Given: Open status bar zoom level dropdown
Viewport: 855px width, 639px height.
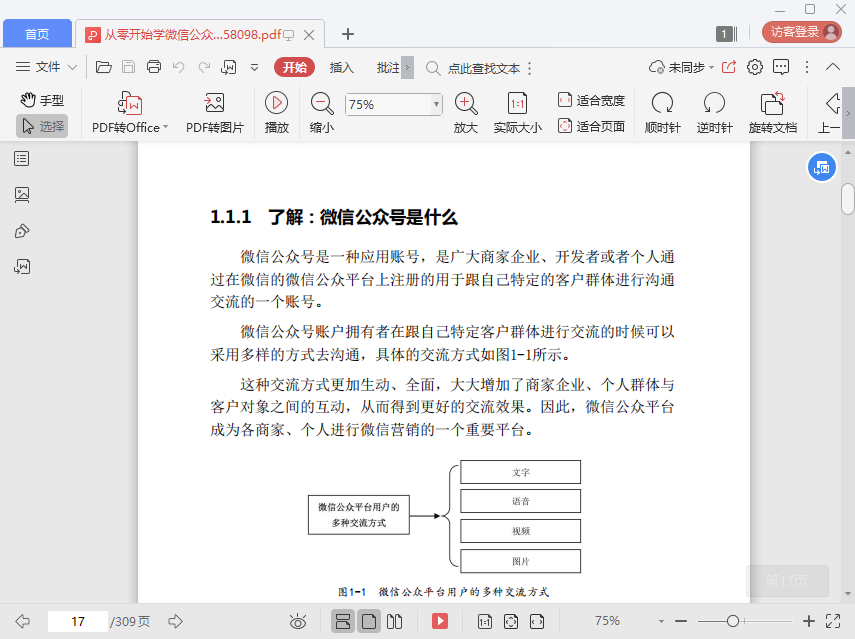Looking at the screenshot, I should 661,621.
